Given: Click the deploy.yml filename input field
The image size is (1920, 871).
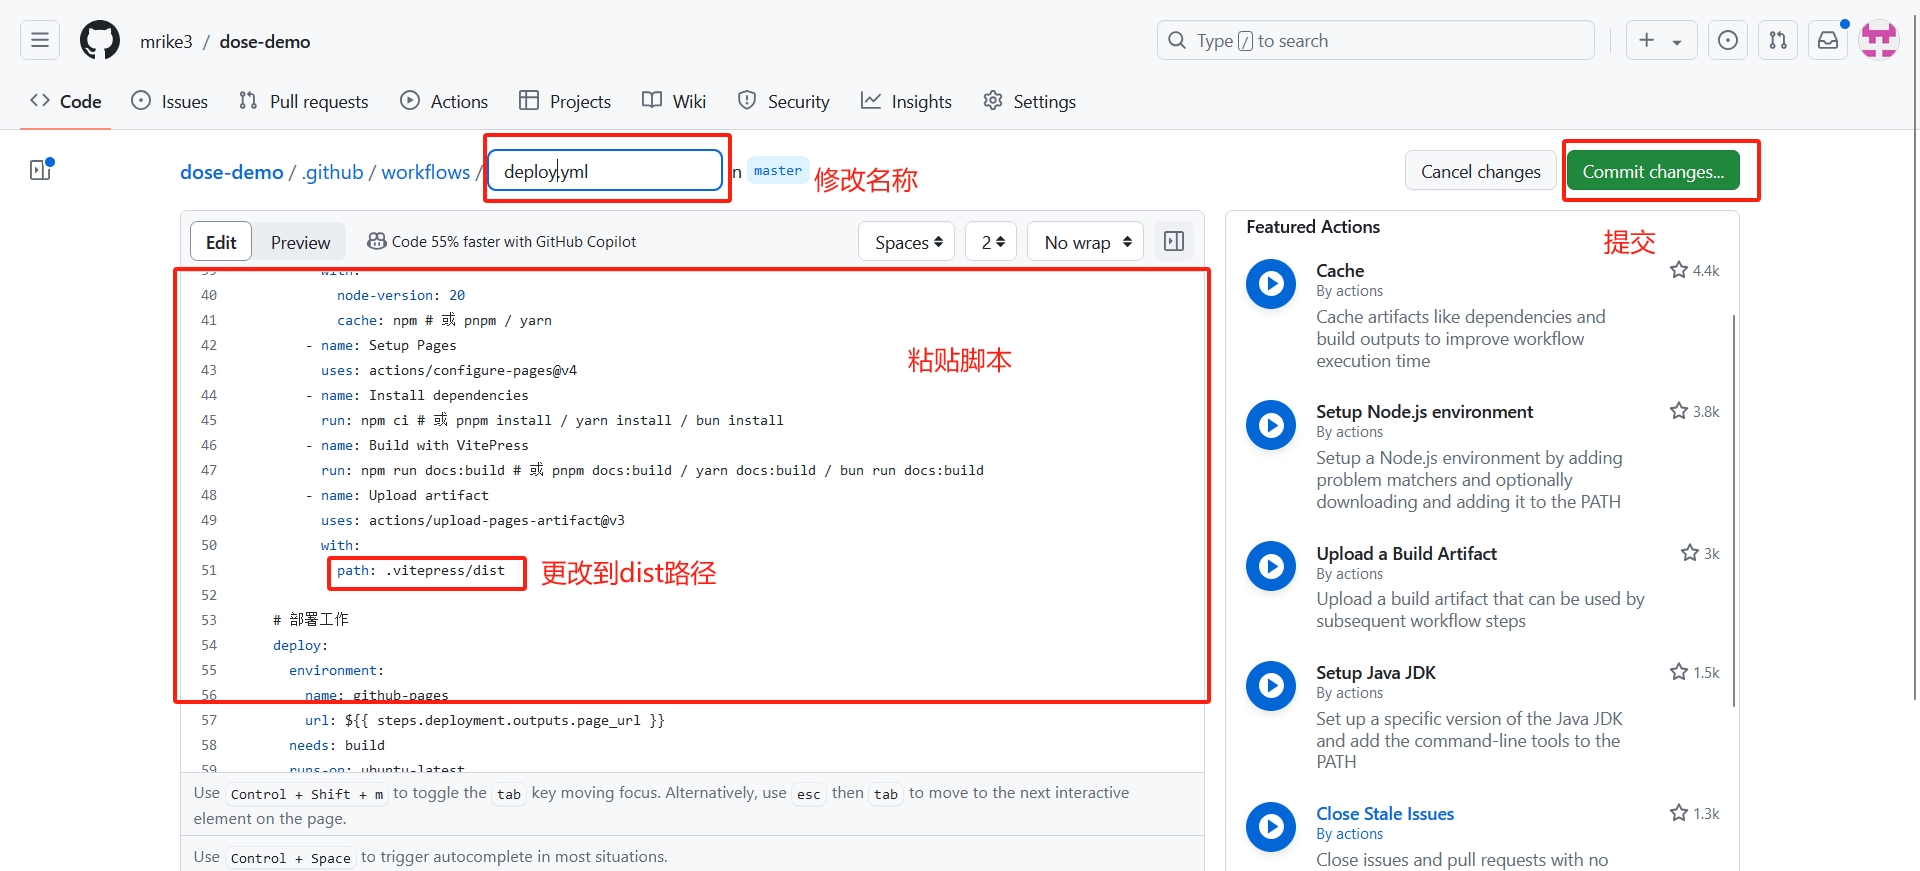Looking at the screenshot, I should [605, 171].
